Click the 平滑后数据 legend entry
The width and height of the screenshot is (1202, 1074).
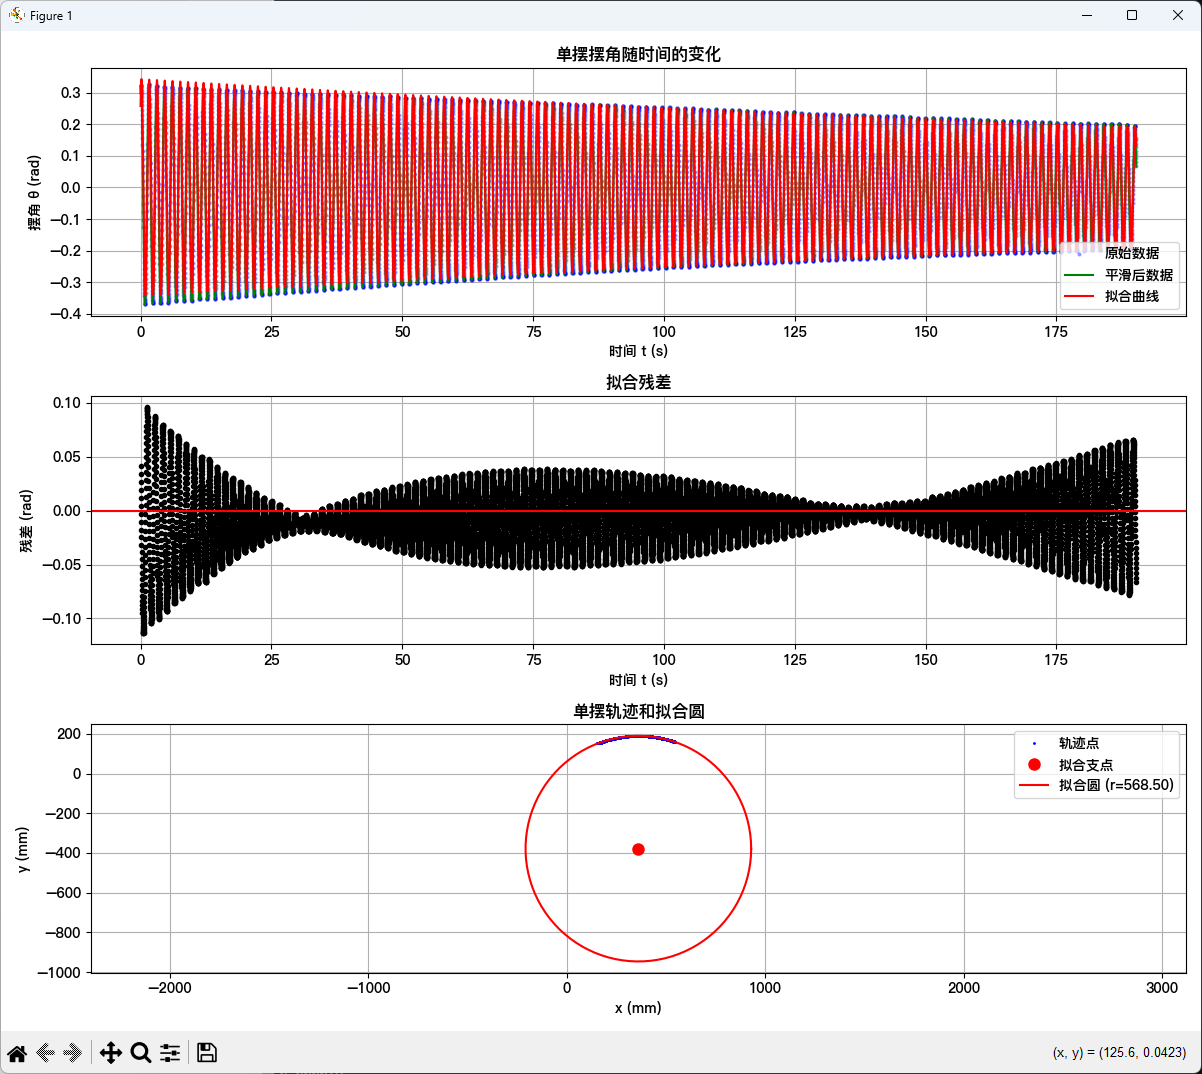(1138, 275)
